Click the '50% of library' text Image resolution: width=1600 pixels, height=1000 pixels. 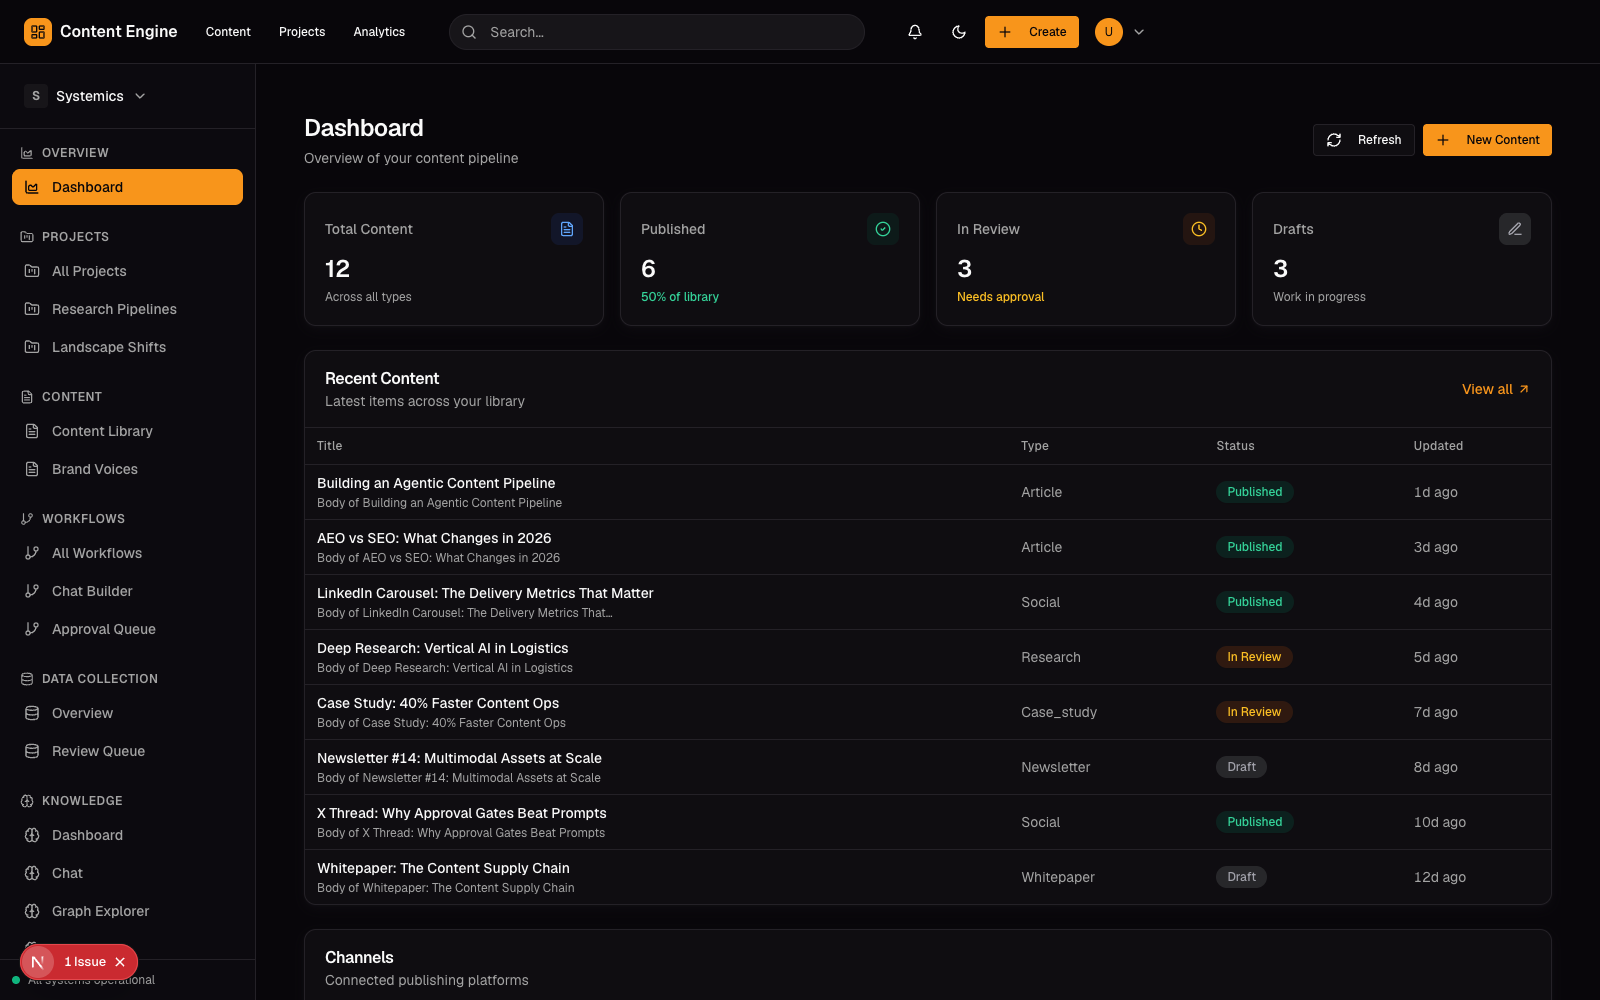pyautogui.click(x=680, y=297)
